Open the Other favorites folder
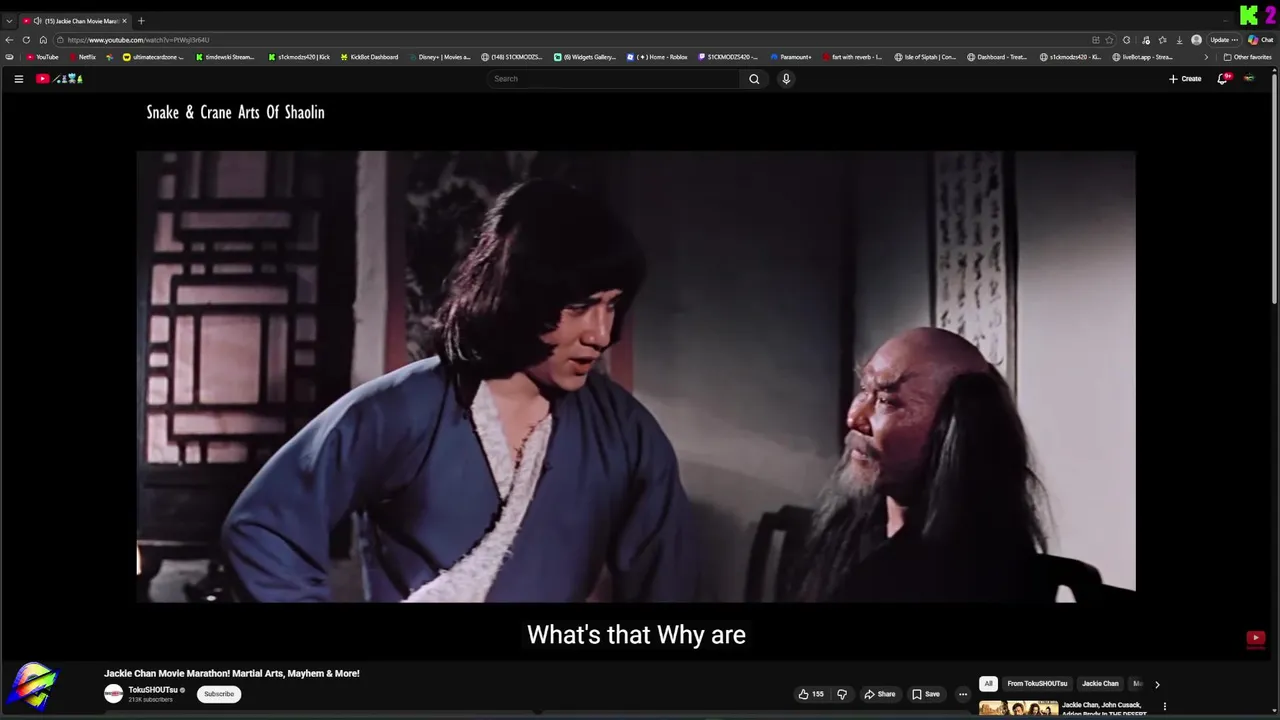This screenshot has width=1280, height=720. point(1248,57)
